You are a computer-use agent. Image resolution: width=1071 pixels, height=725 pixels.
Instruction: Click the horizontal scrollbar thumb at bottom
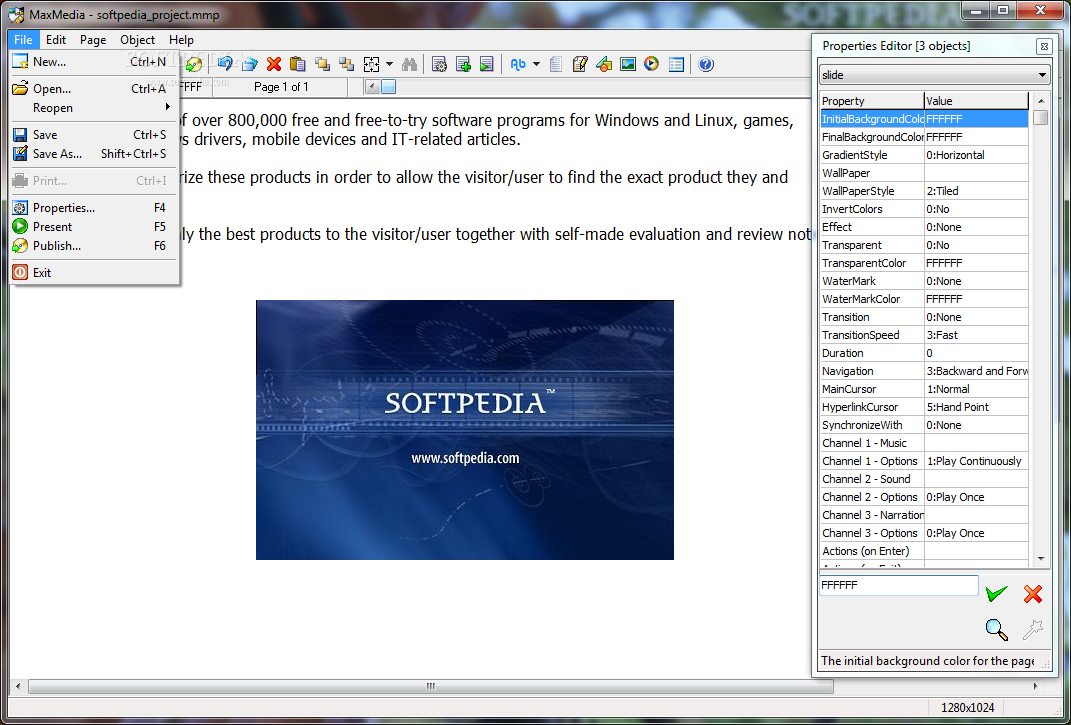point(430,686)
